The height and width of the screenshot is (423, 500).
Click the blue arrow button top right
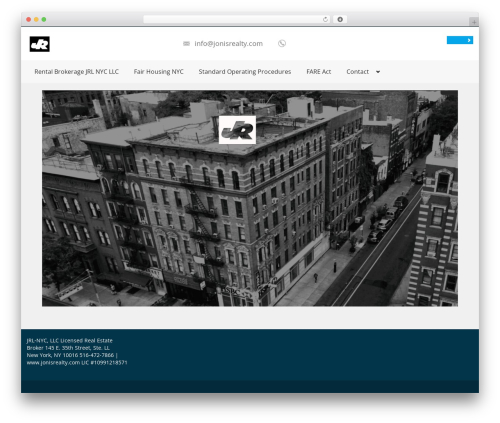coord(460,40)
